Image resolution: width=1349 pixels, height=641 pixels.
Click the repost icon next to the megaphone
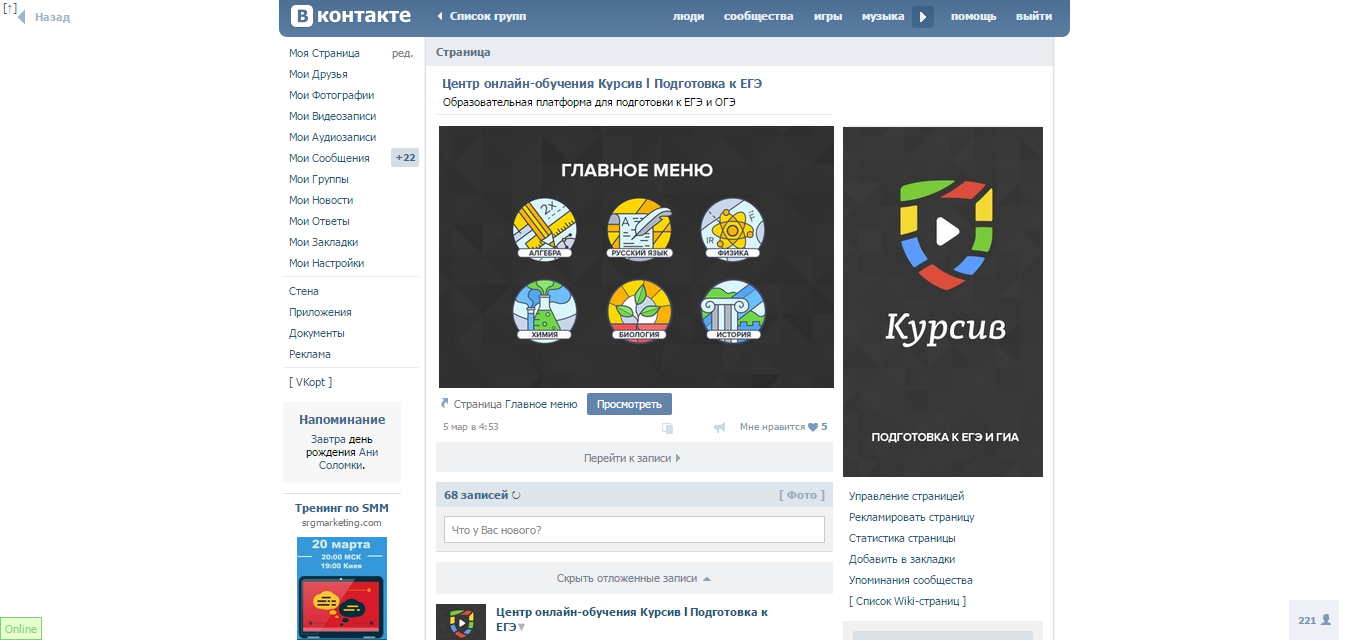tap(667, 428)
